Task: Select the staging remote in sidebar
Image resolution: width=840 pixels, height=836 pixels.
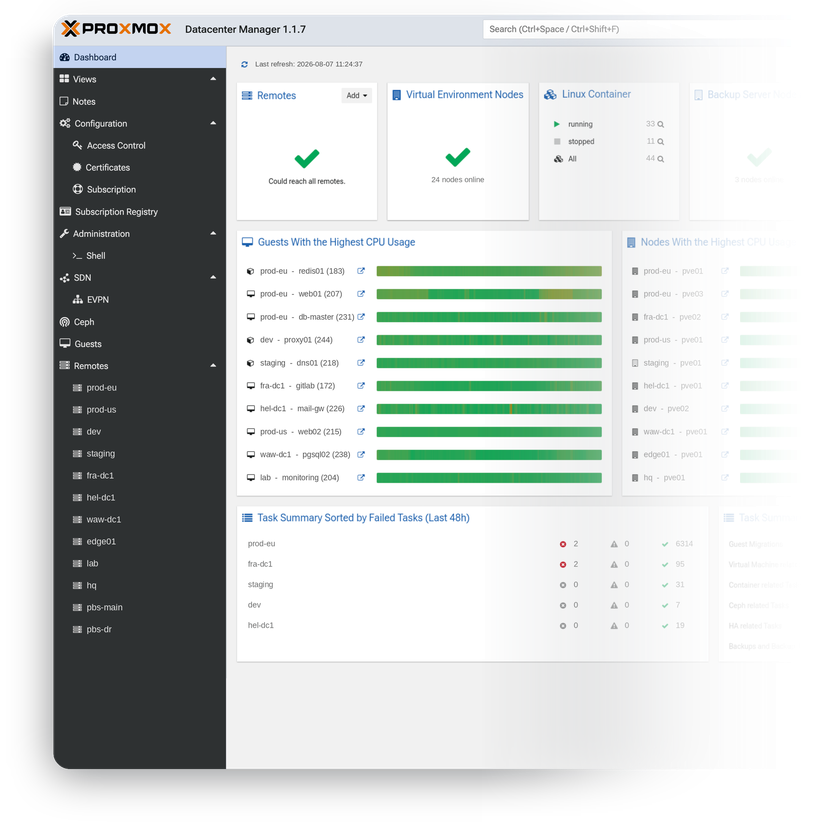Action: (x=140, y=454)
